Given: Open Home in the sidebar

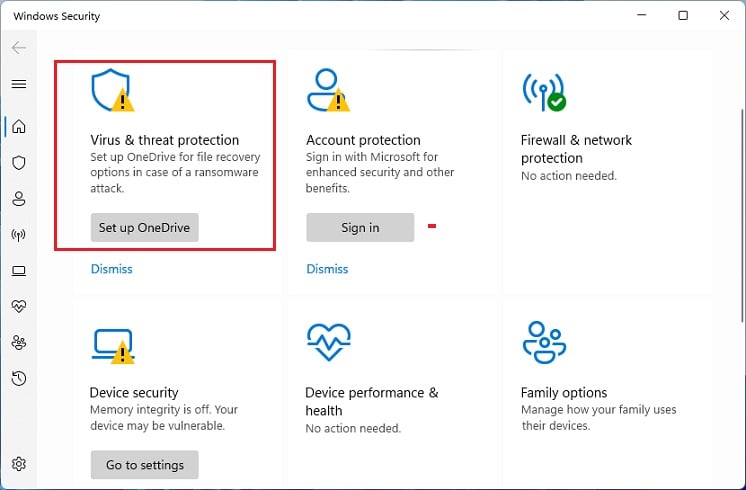Looking at the screenshot, I should pos(18,127).
